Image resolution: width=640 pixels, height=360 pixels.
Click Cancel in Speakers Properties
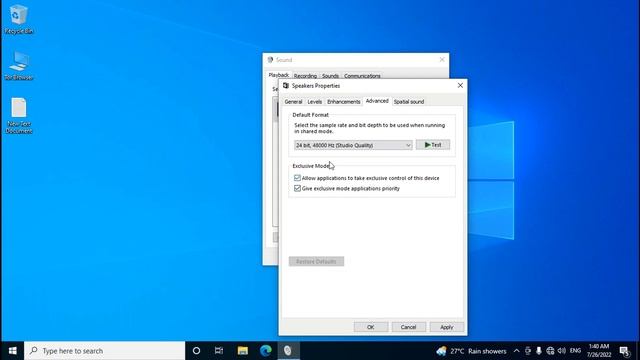tap(408, 327)
